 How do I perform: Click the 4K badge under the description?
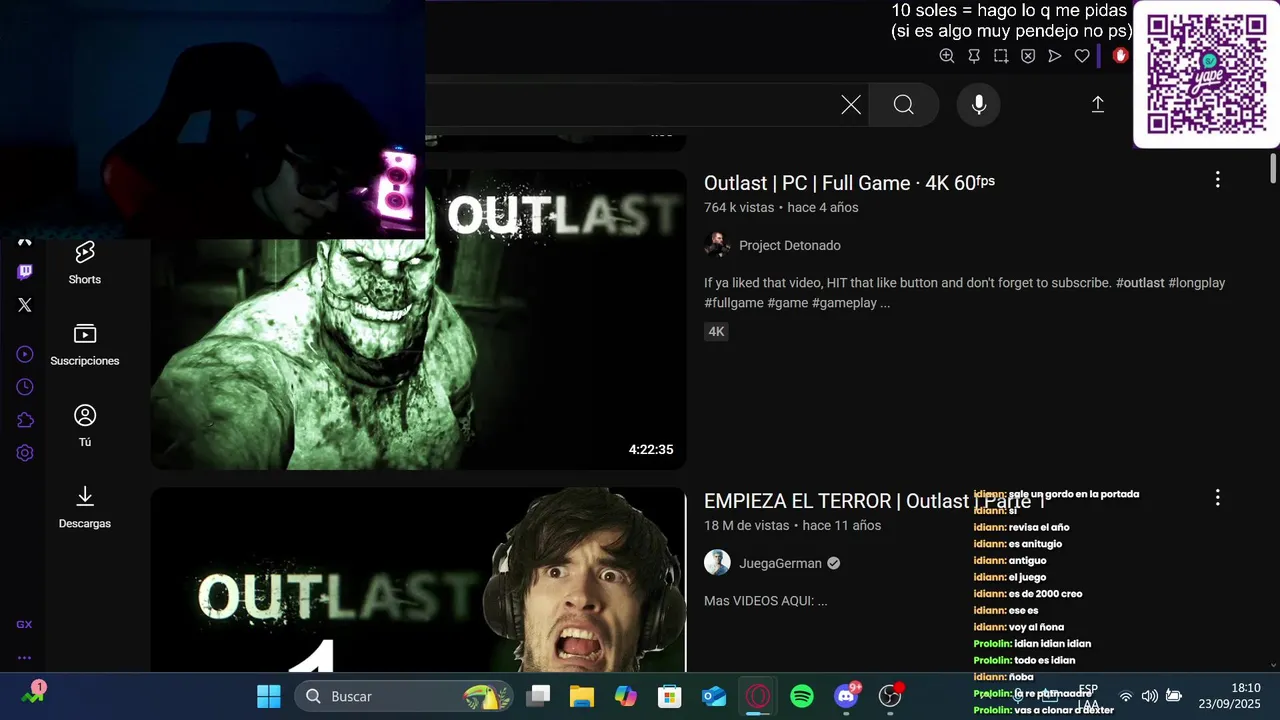(x=716, y=332)
